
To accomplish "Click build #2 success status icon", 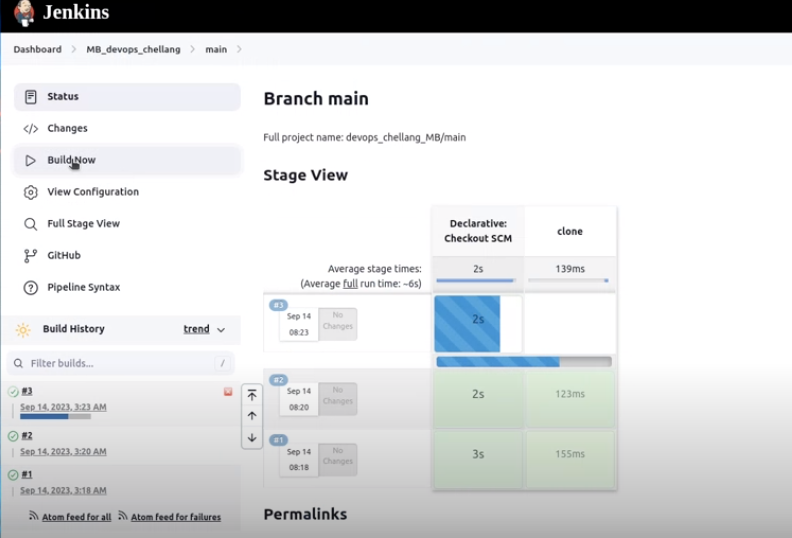I will tap(13, 436).
